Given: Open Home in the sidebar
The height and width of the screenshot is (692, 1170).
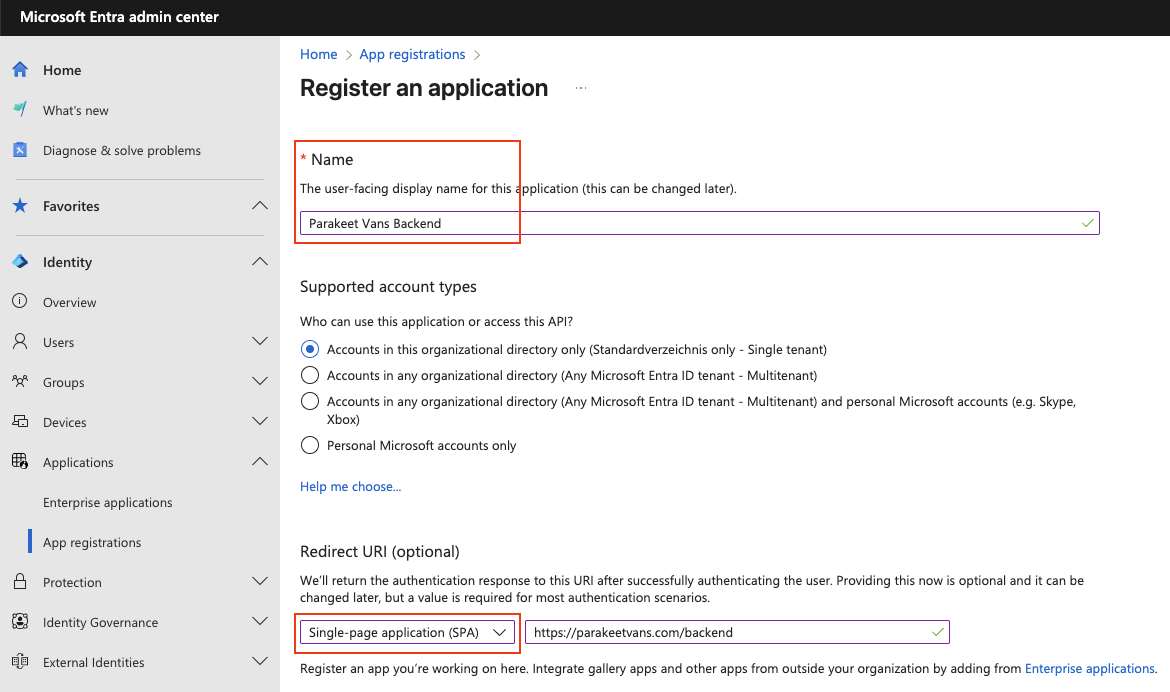Looking at the screenshot, I should click(62, 70).
